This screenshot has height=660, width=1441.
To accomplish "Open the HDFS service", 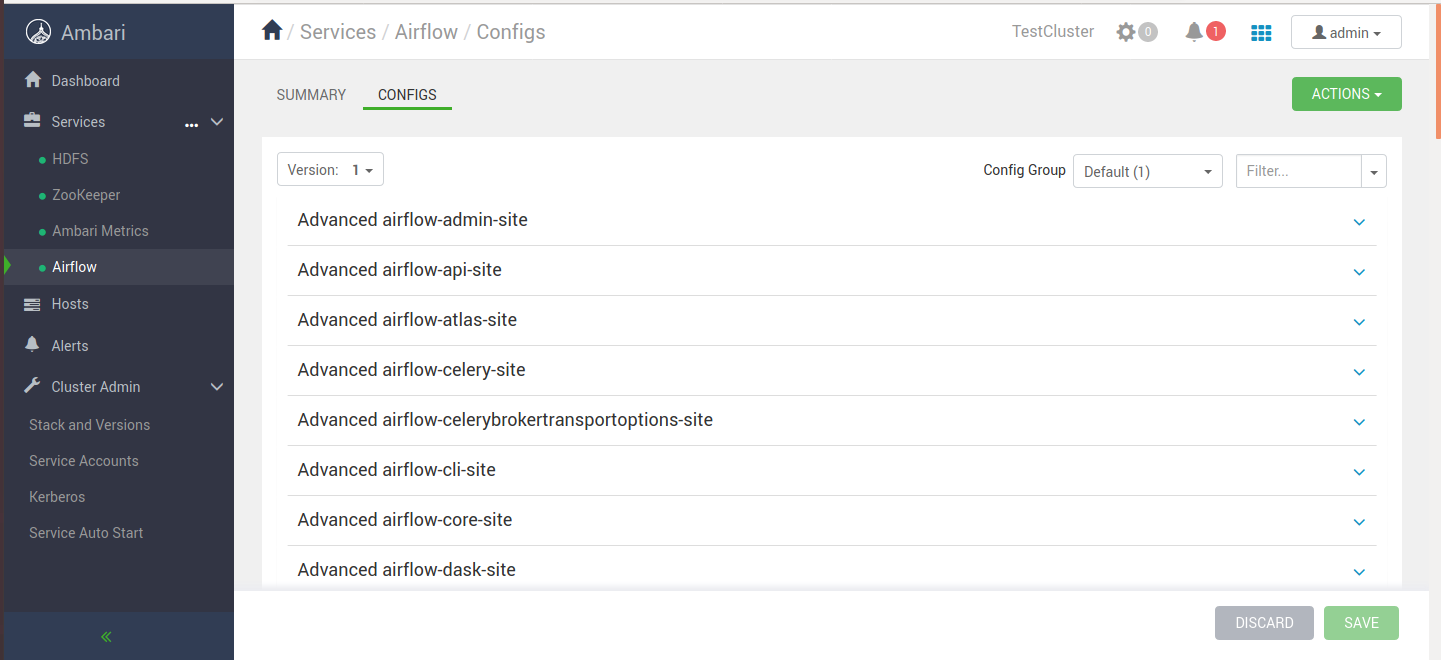I will point(70,159).
